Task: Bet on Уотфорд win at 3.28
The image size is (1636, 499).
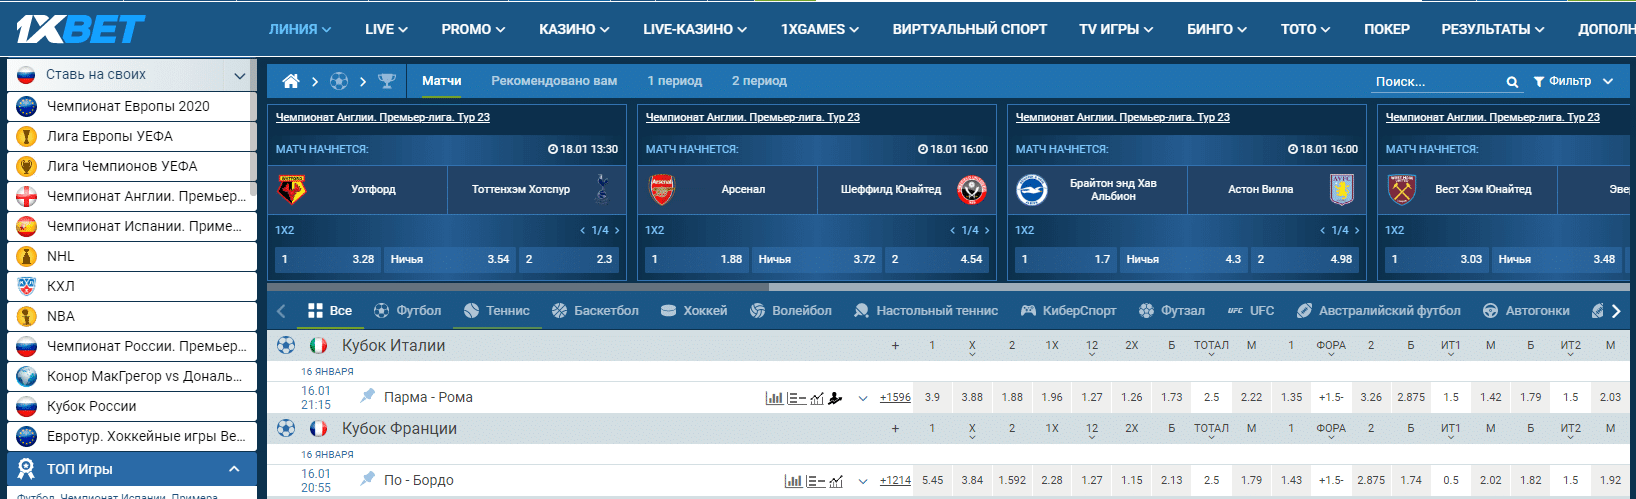Action: (328, 259)
